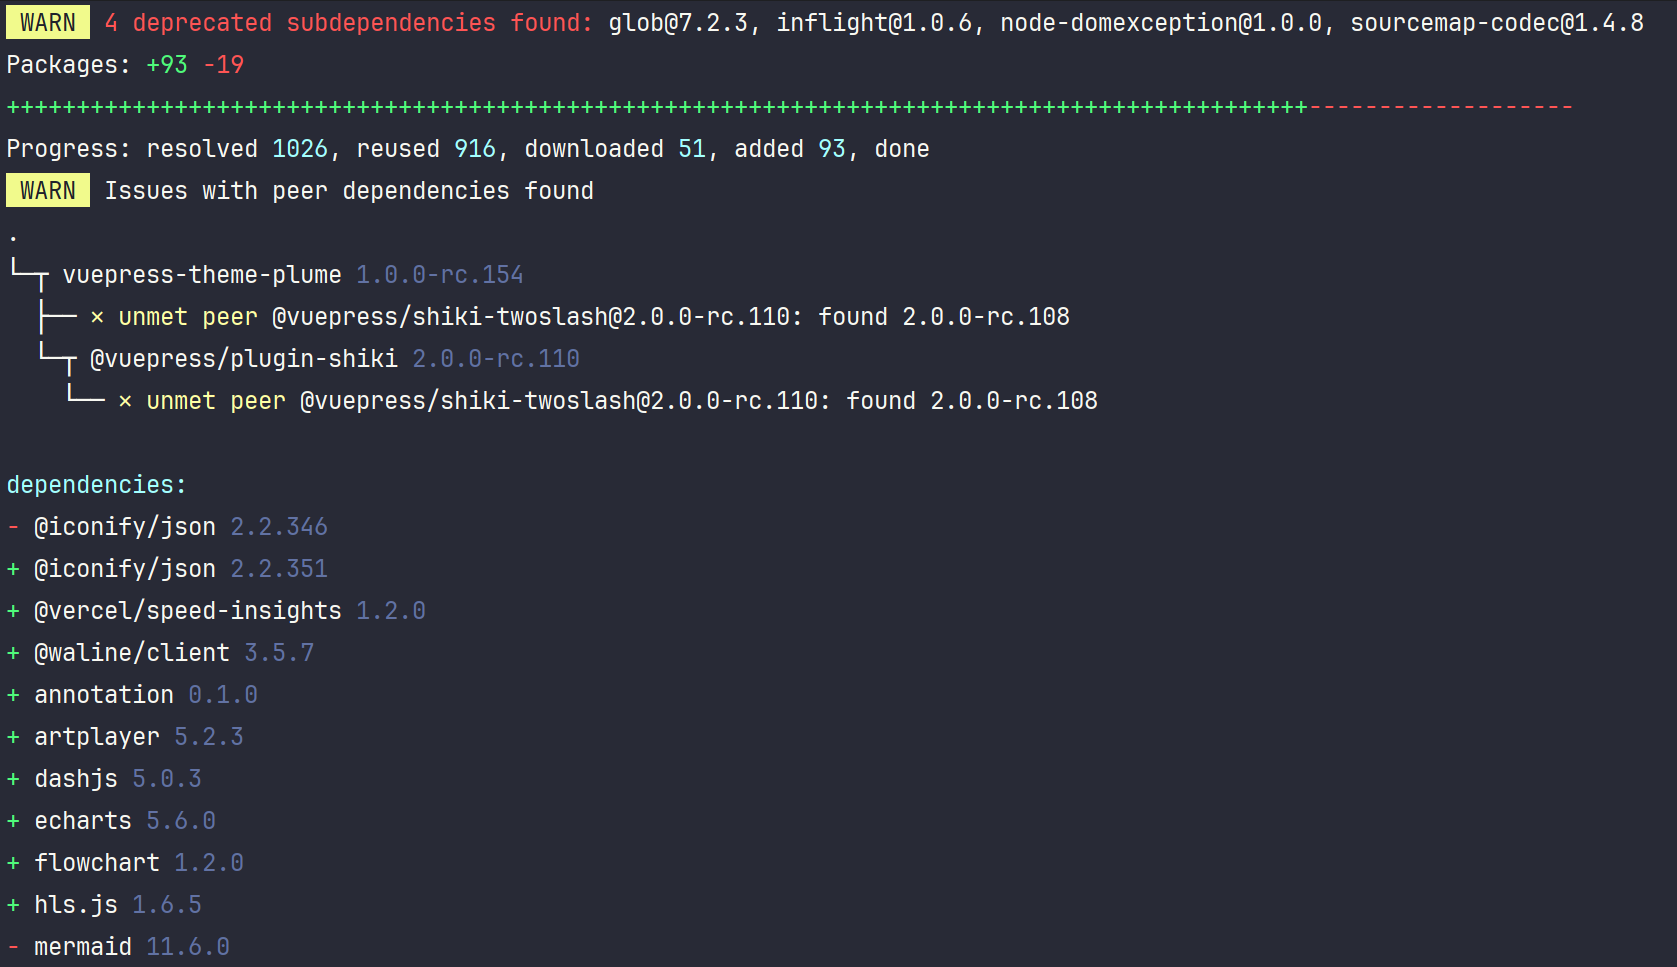Select the vuepress-theme-plume tree entry
Viewport: 1677px width, 967px height.
click(201, 274)
